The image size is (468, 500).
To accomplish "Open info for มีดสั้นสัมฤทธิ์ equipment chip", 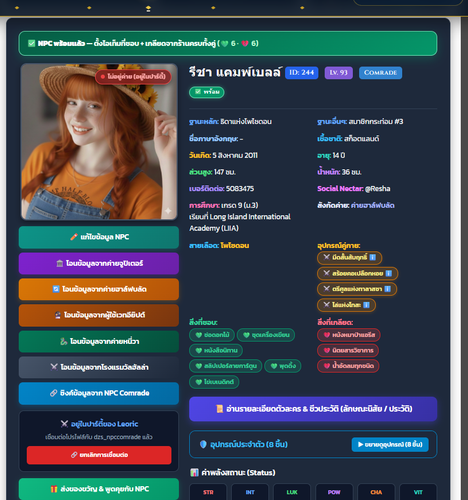I will pos(373,257).
